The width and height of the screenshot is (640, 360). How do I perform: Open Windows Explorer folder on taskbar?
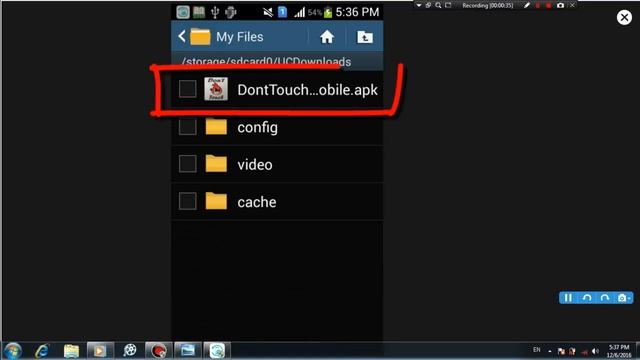[x=71, y=351]
